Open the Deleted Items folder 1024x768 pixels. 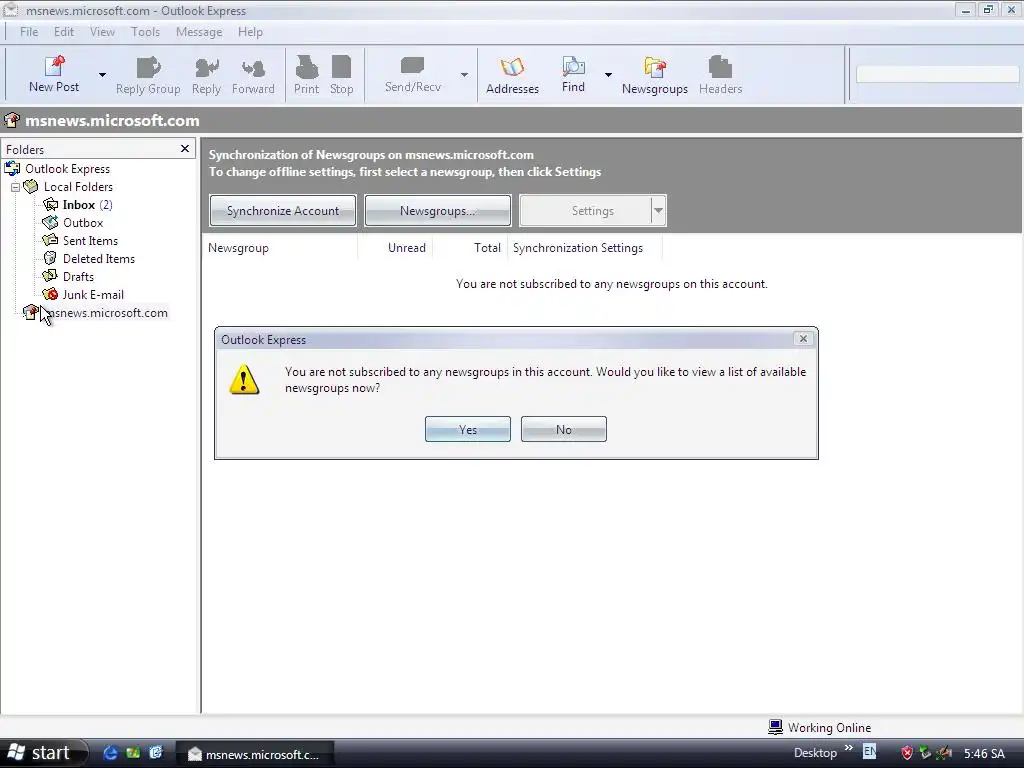tap(99, 259)
